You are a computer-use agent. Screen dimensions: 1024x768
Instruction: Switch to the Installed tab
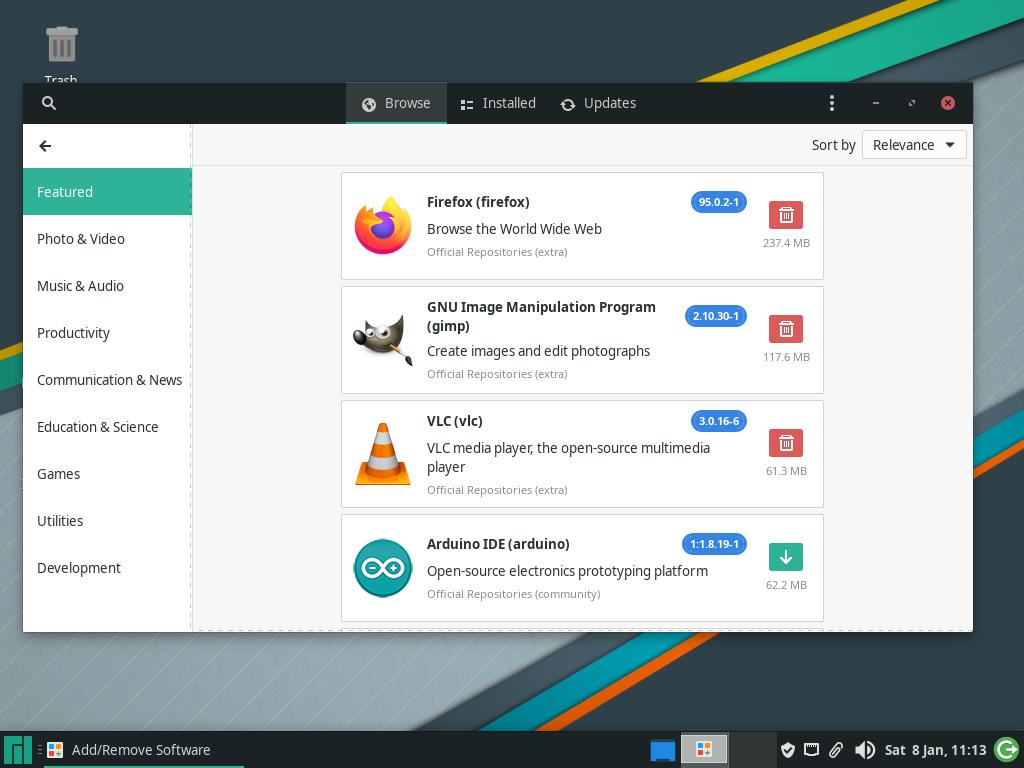[498, 103]
